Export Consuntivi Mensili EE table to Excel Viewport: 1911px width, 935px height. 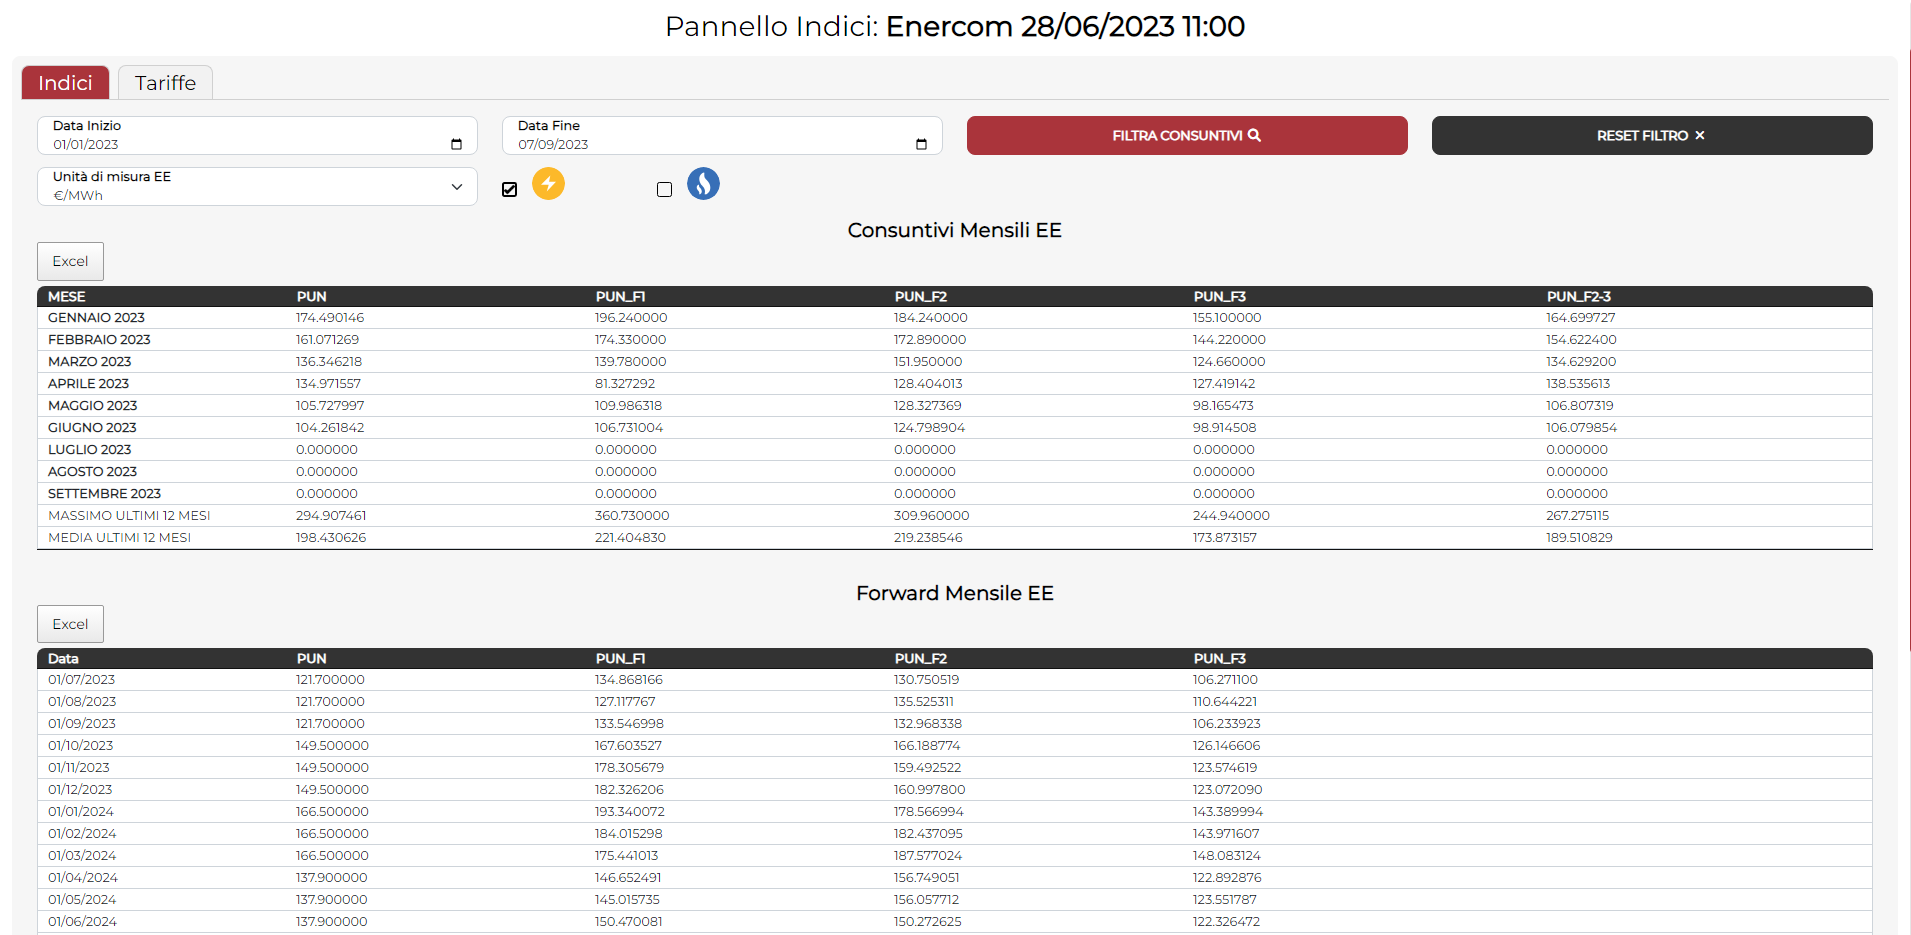[x=70, y=262]
